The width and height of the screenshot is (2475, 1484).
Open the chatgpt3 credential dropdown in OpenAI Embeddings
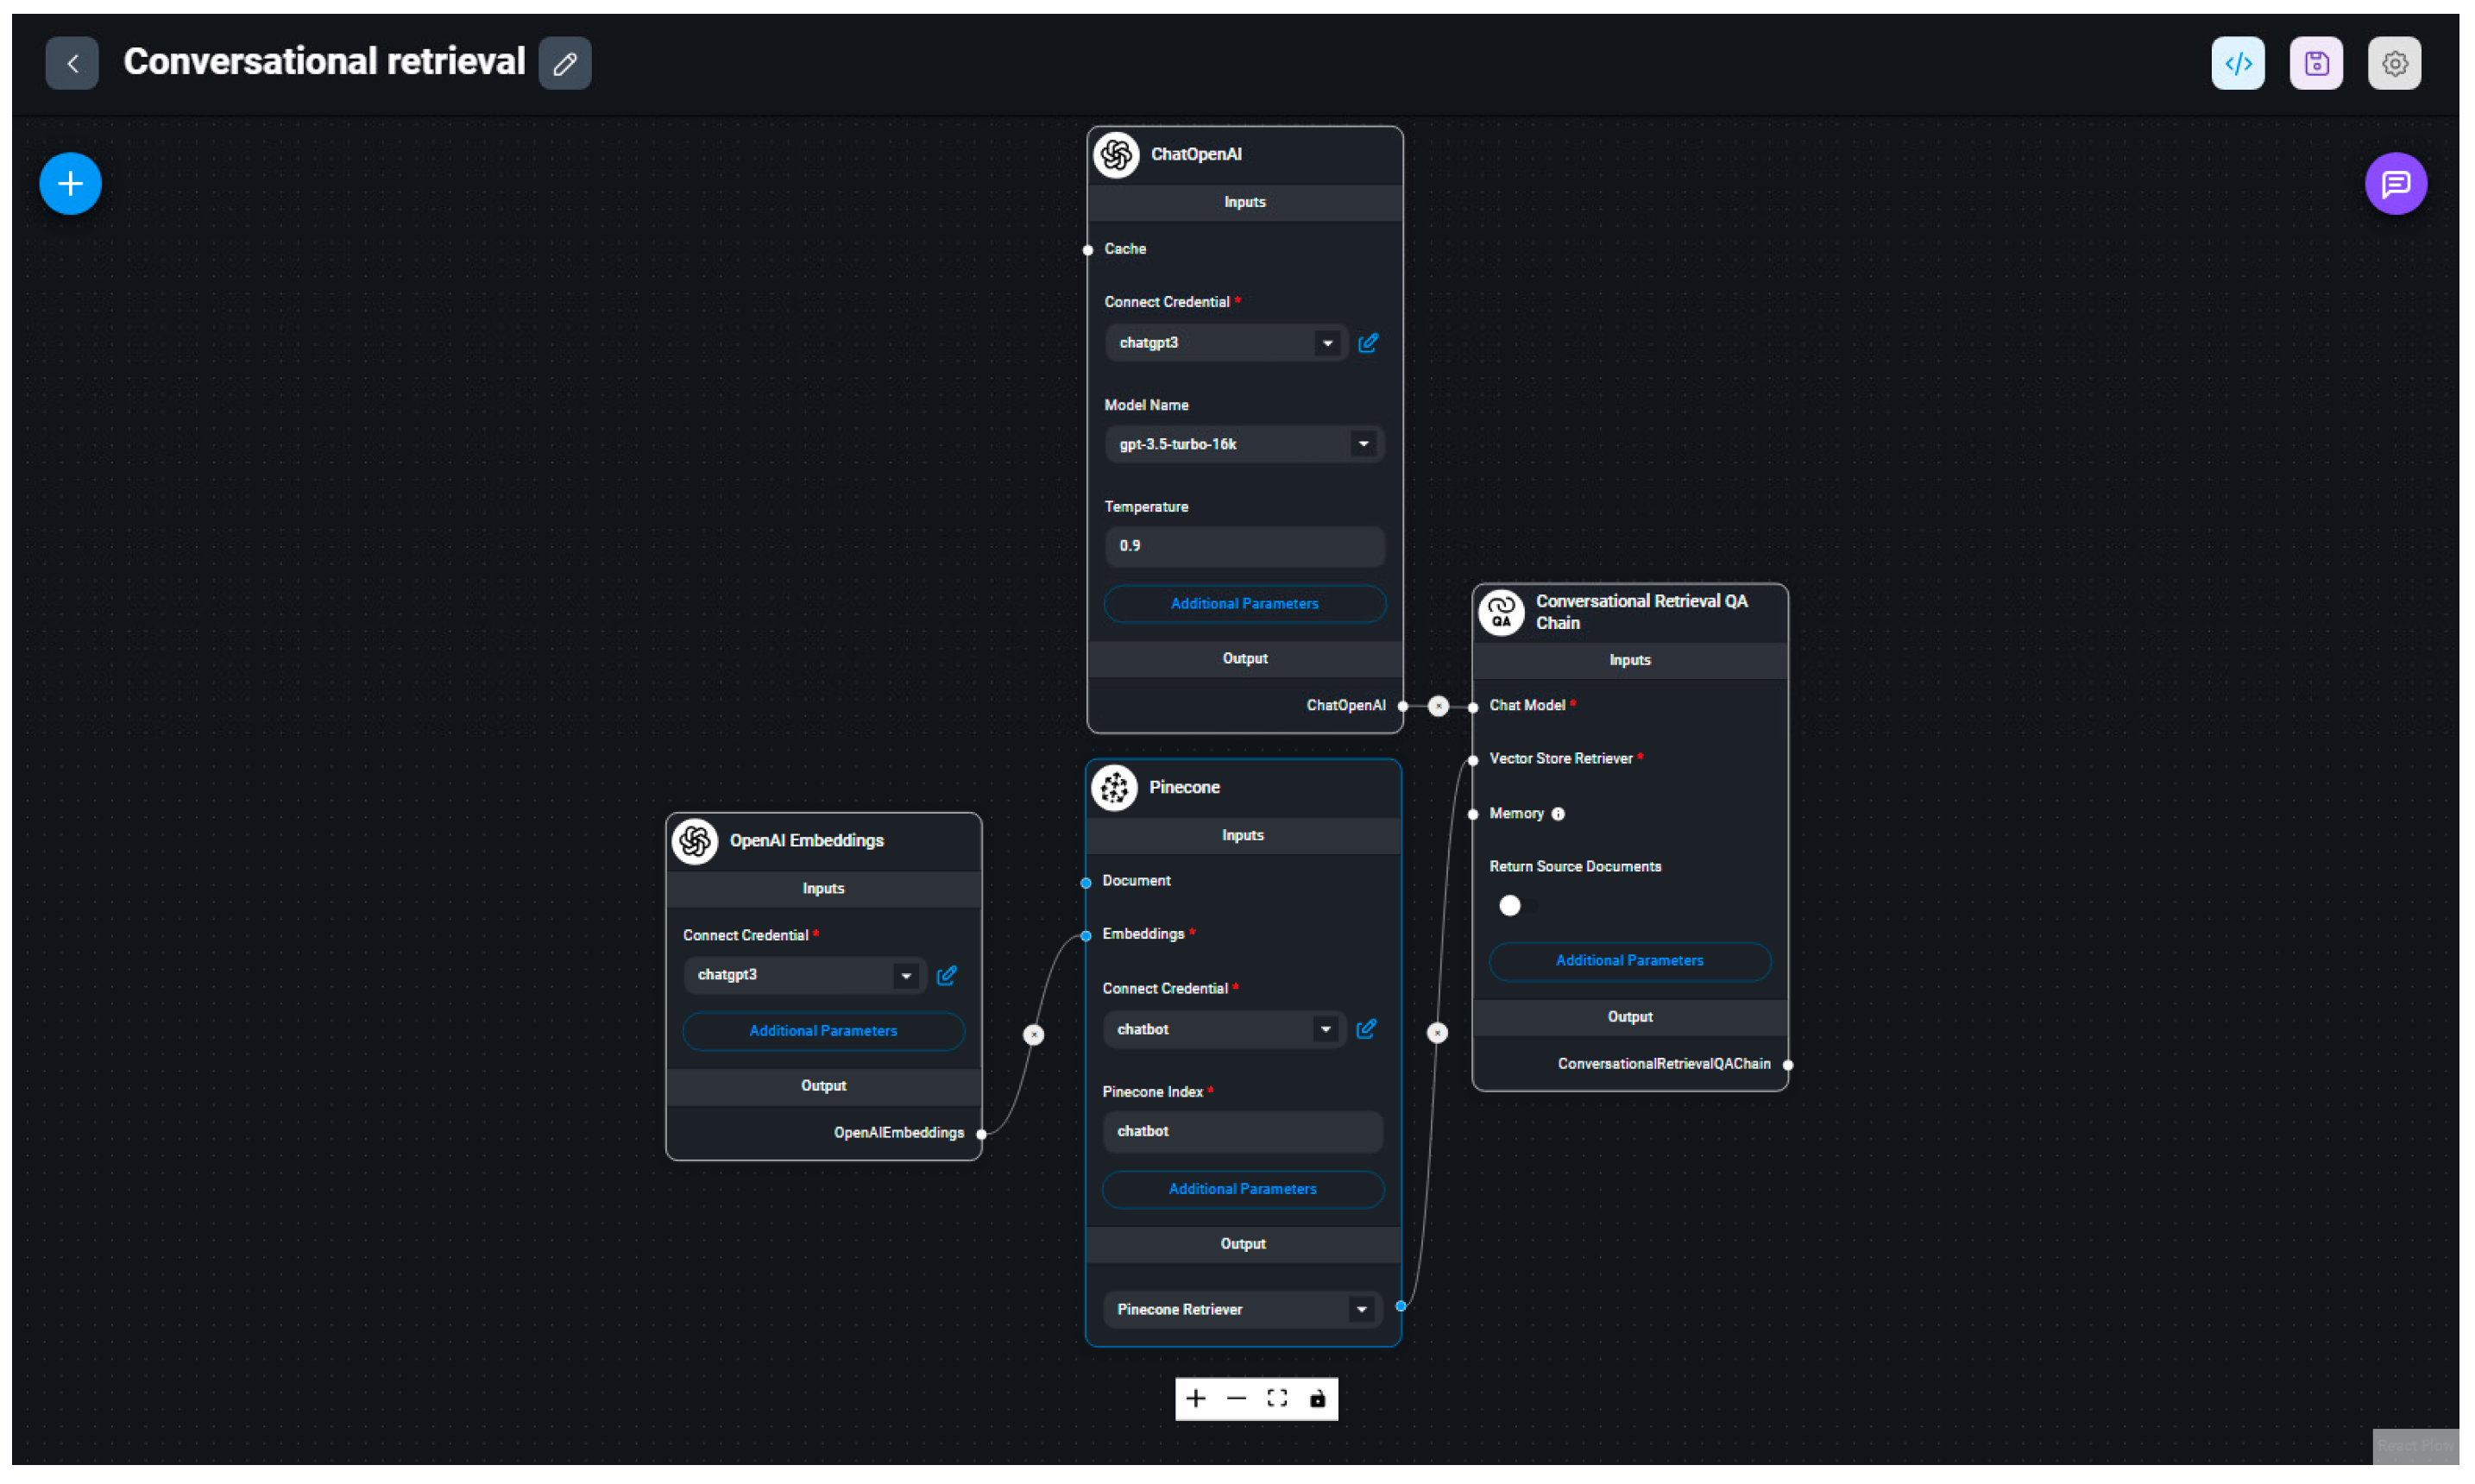pyautogui.click(x=905, y=975)
